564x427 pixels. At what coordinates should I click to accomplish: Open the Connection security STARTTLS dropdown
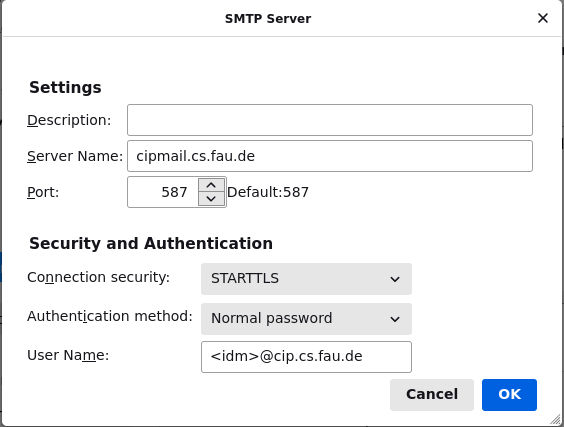pos(306,279)
